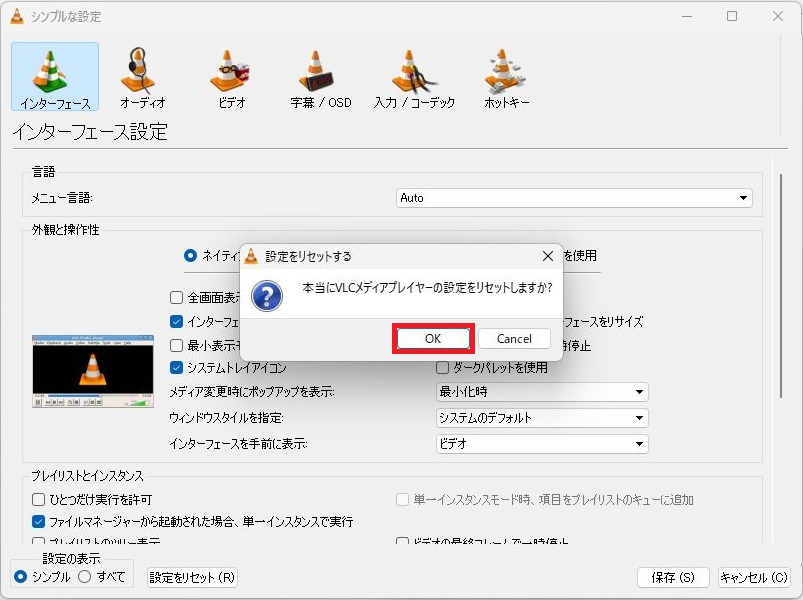Open the オーディオ settings category icon
The width and height of the screenshot is (803, 600).
(142, 76)
